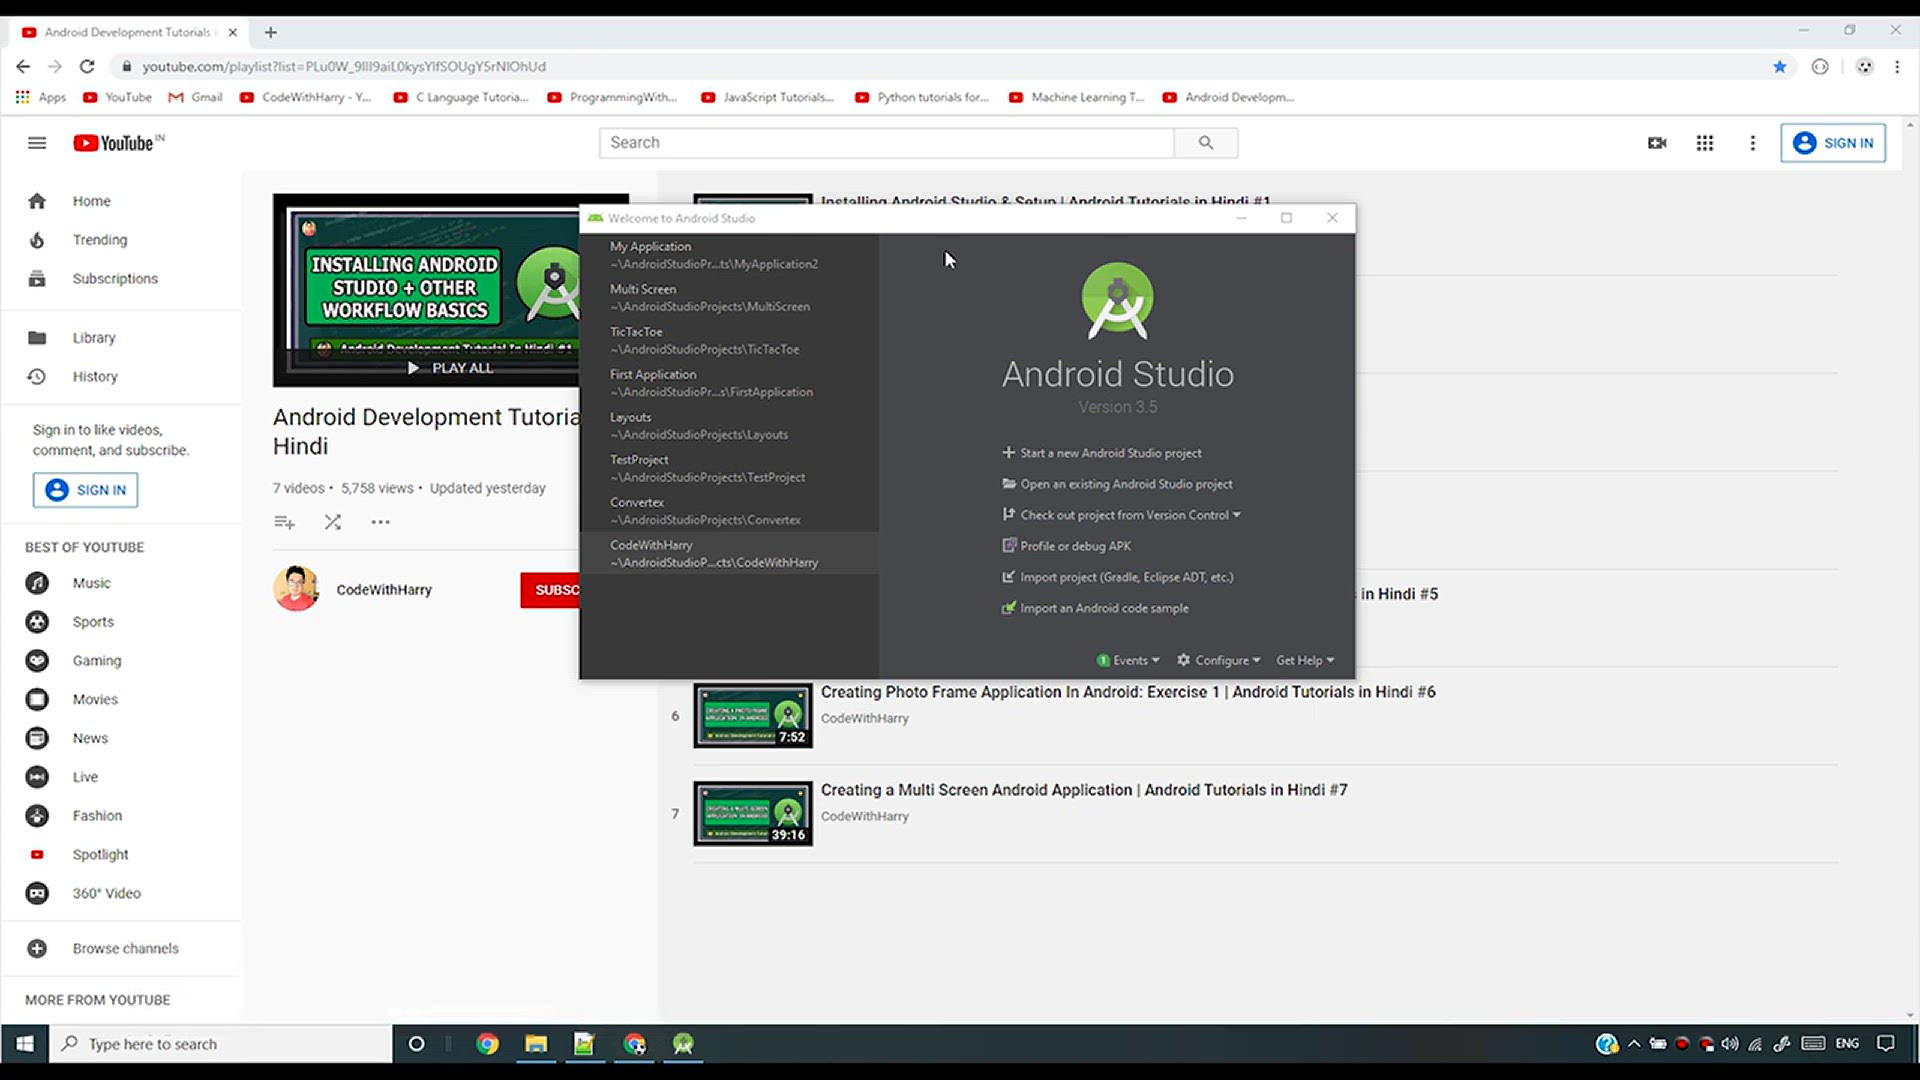Screen dimensions: 1920x1080
Task: Open History in YouTube sidebar
Action: coord(120,377)
